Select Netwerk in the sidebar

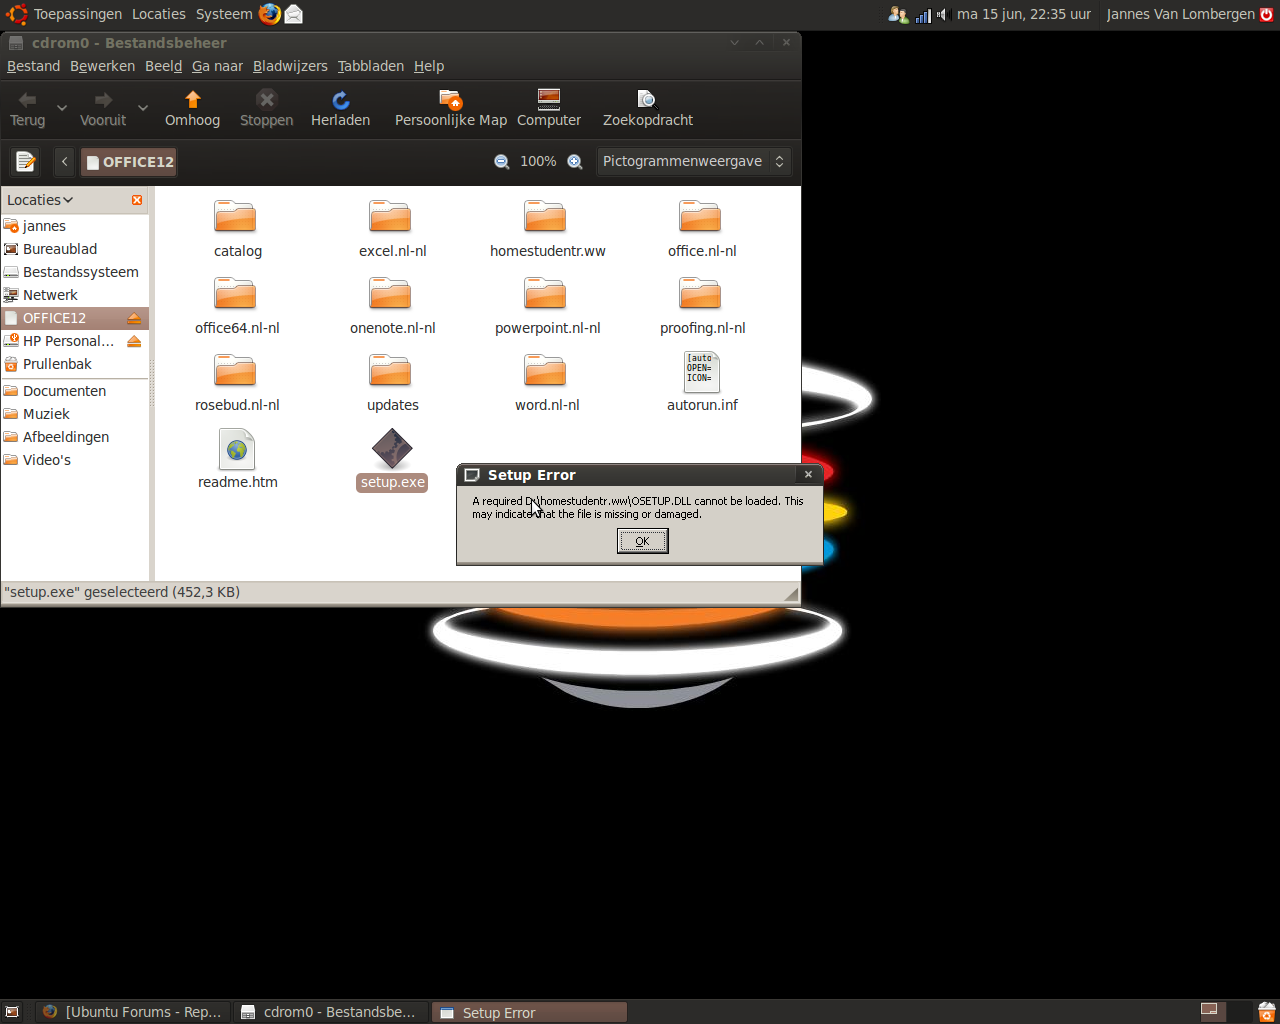click(75, 295)
